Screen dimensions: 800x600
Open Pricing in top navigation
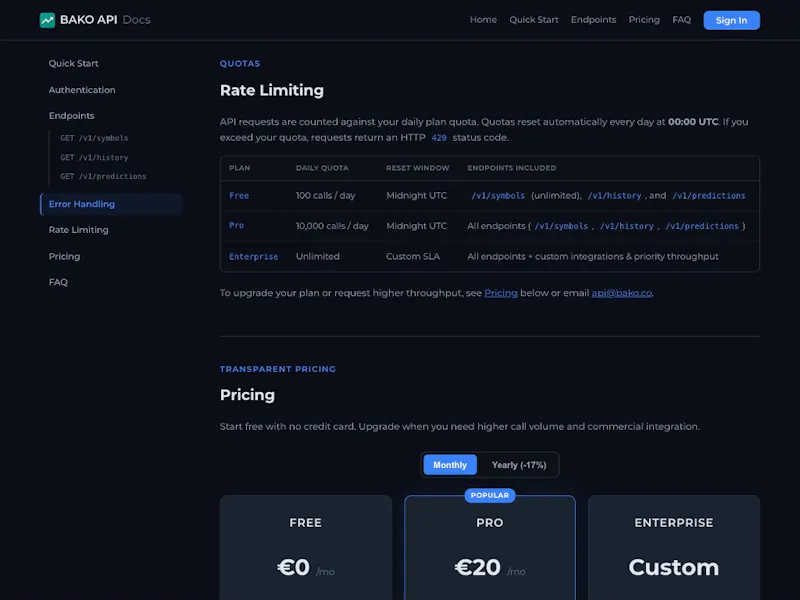[x=644, y=20]
